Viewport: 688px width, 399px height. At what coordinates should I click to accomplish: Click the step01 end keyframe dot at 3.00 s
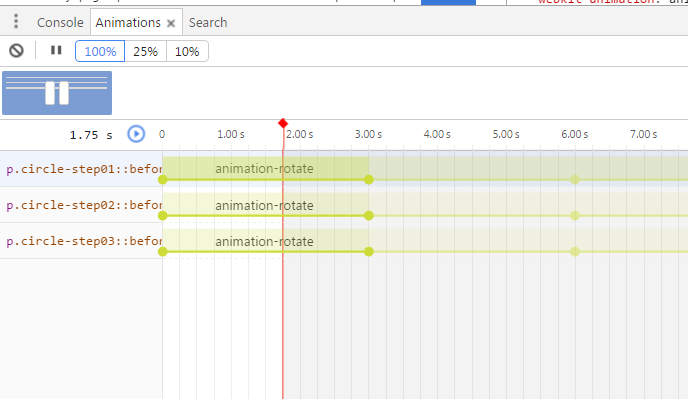pos(369,180)
